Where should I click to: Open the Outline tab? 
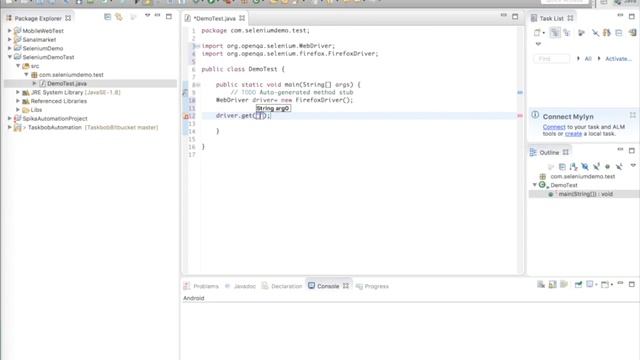tap(549, 152)
